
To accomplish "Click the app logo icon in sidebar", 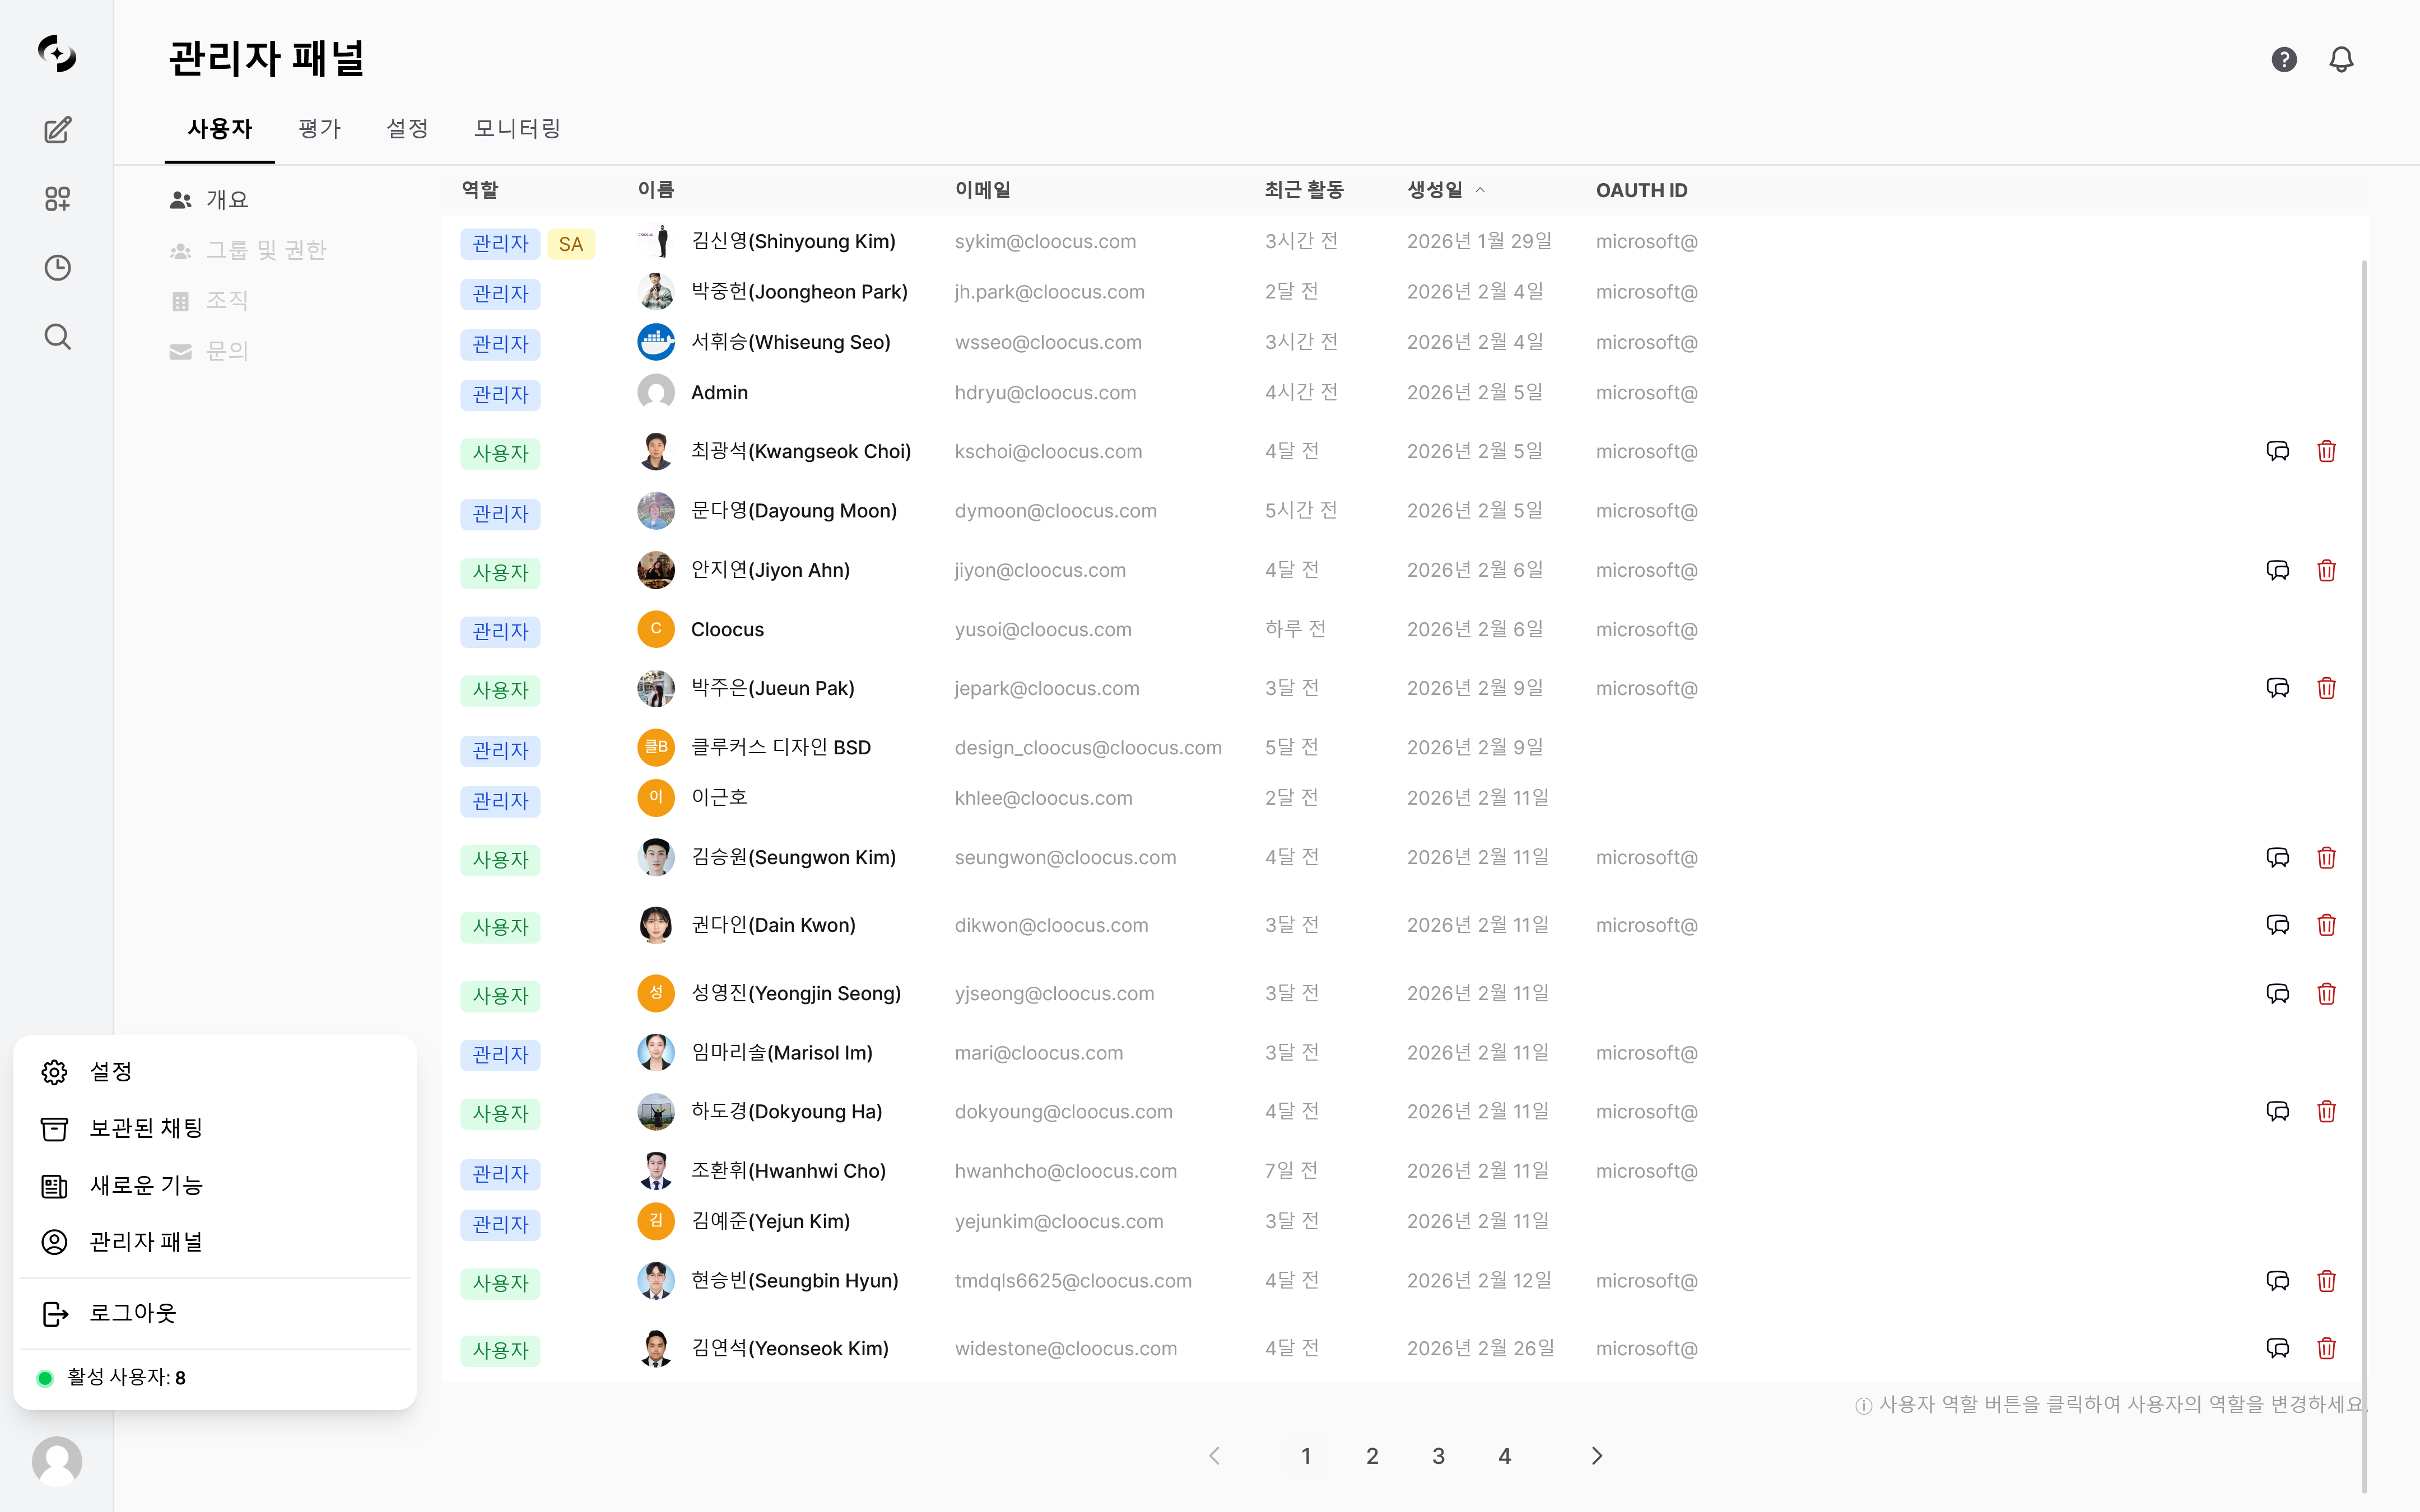I will click(x=57, y=53).
